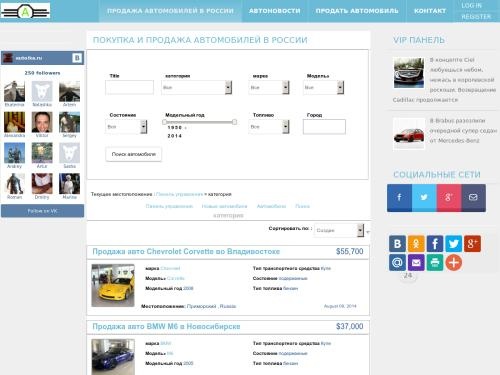Open the Marina follower avatar
Image resolution: width=500 pixels, height=375 pixels.
(x=69, y=184)
